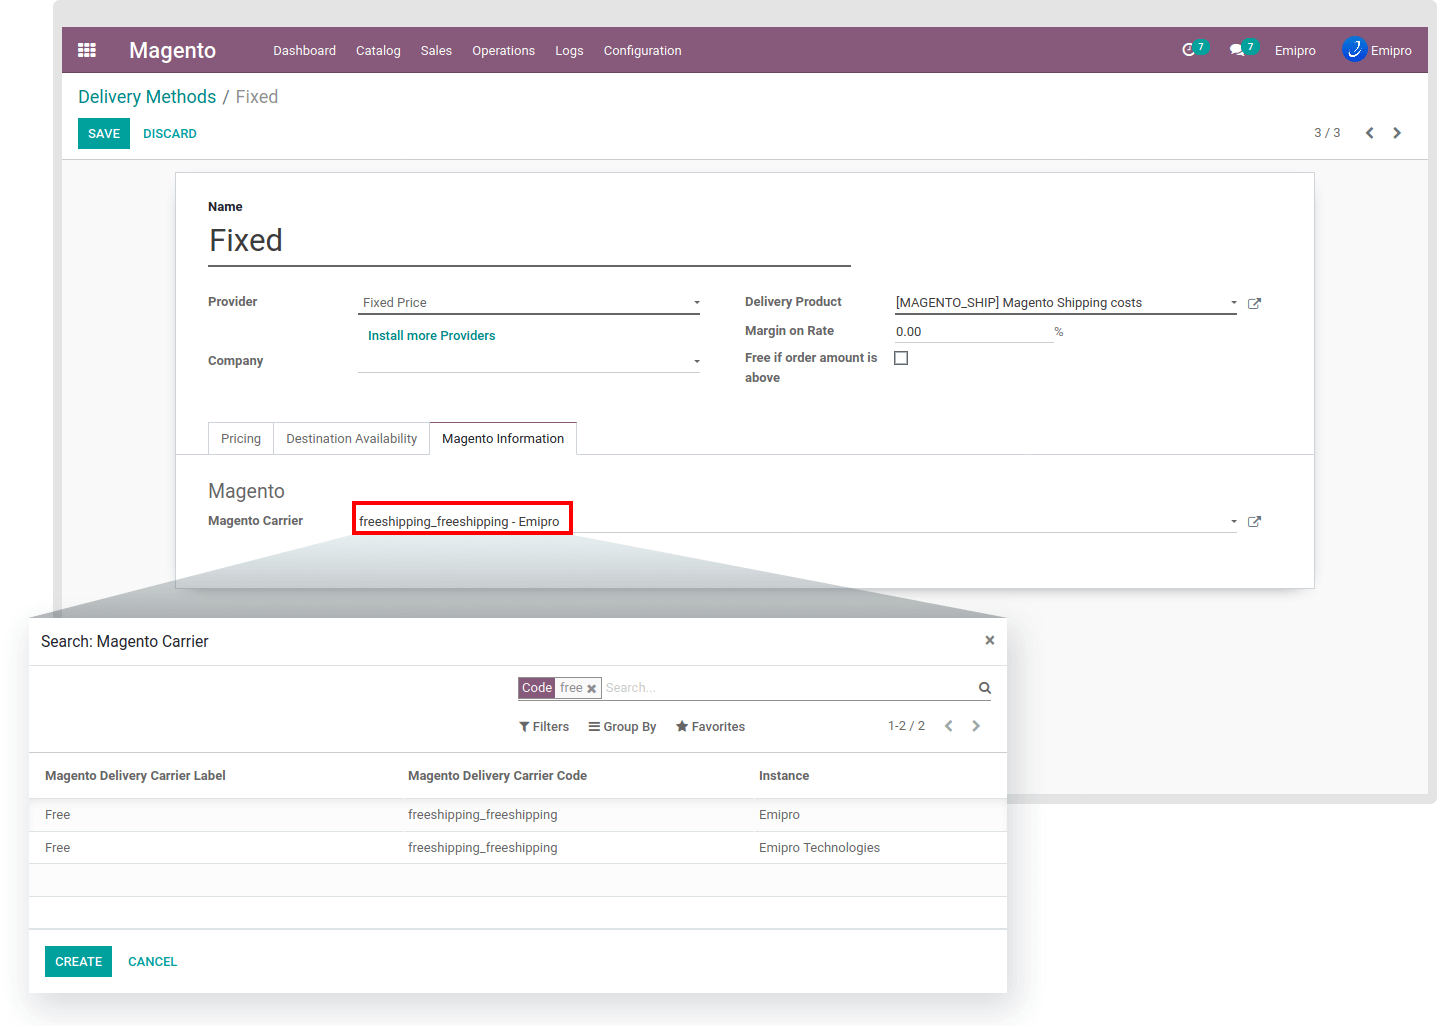
Task: Open external link for Delivery Product
Action: (x=1255, y=303)
